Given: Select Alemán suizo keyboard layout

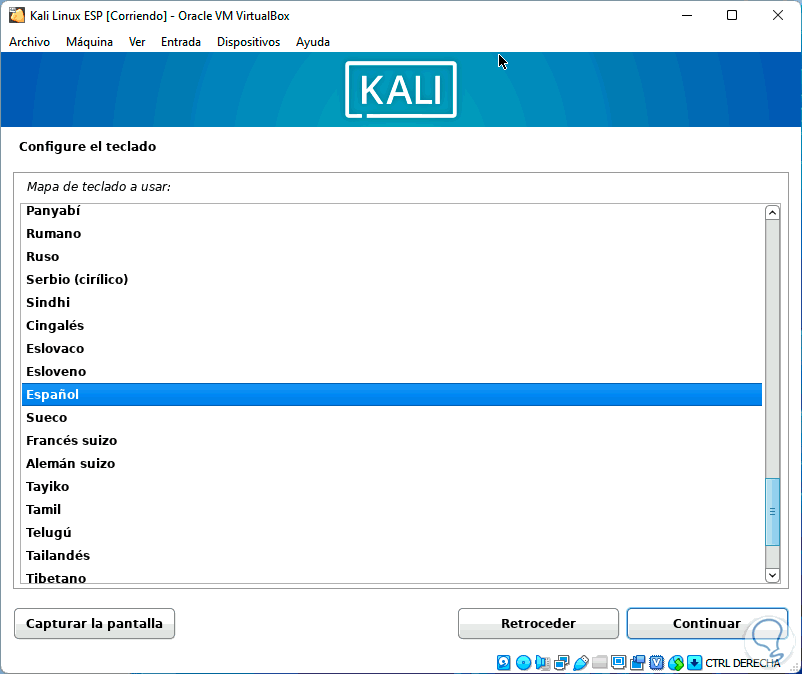Looking at the screenshot, I should 392,464.
